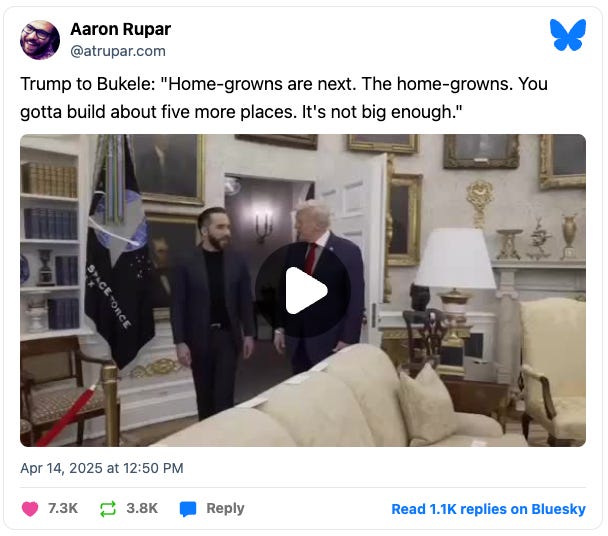The height and width of the screenshot is (536, 608).
Task: Select the Reply text label
Action: pyautogui.click(x=225, y=508)
